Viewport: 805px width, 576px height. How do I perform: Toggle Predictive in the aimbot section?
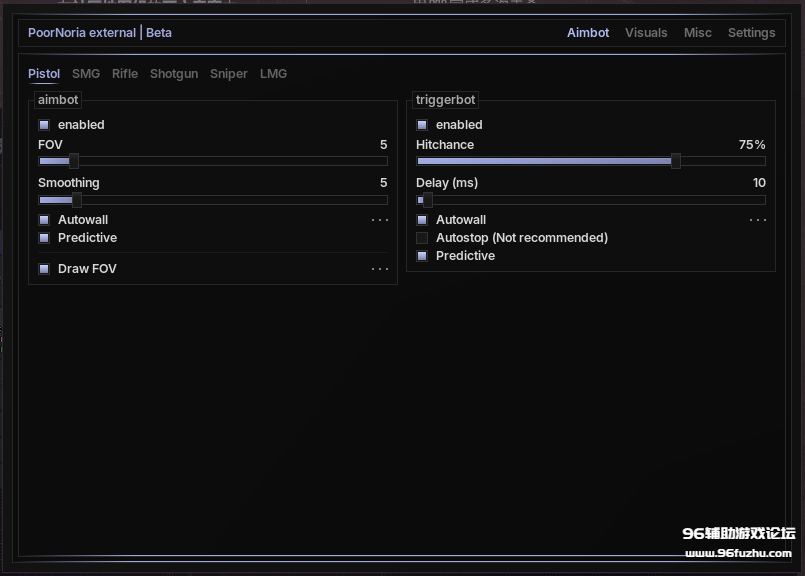pyautogui.click(x=44, y=238)
